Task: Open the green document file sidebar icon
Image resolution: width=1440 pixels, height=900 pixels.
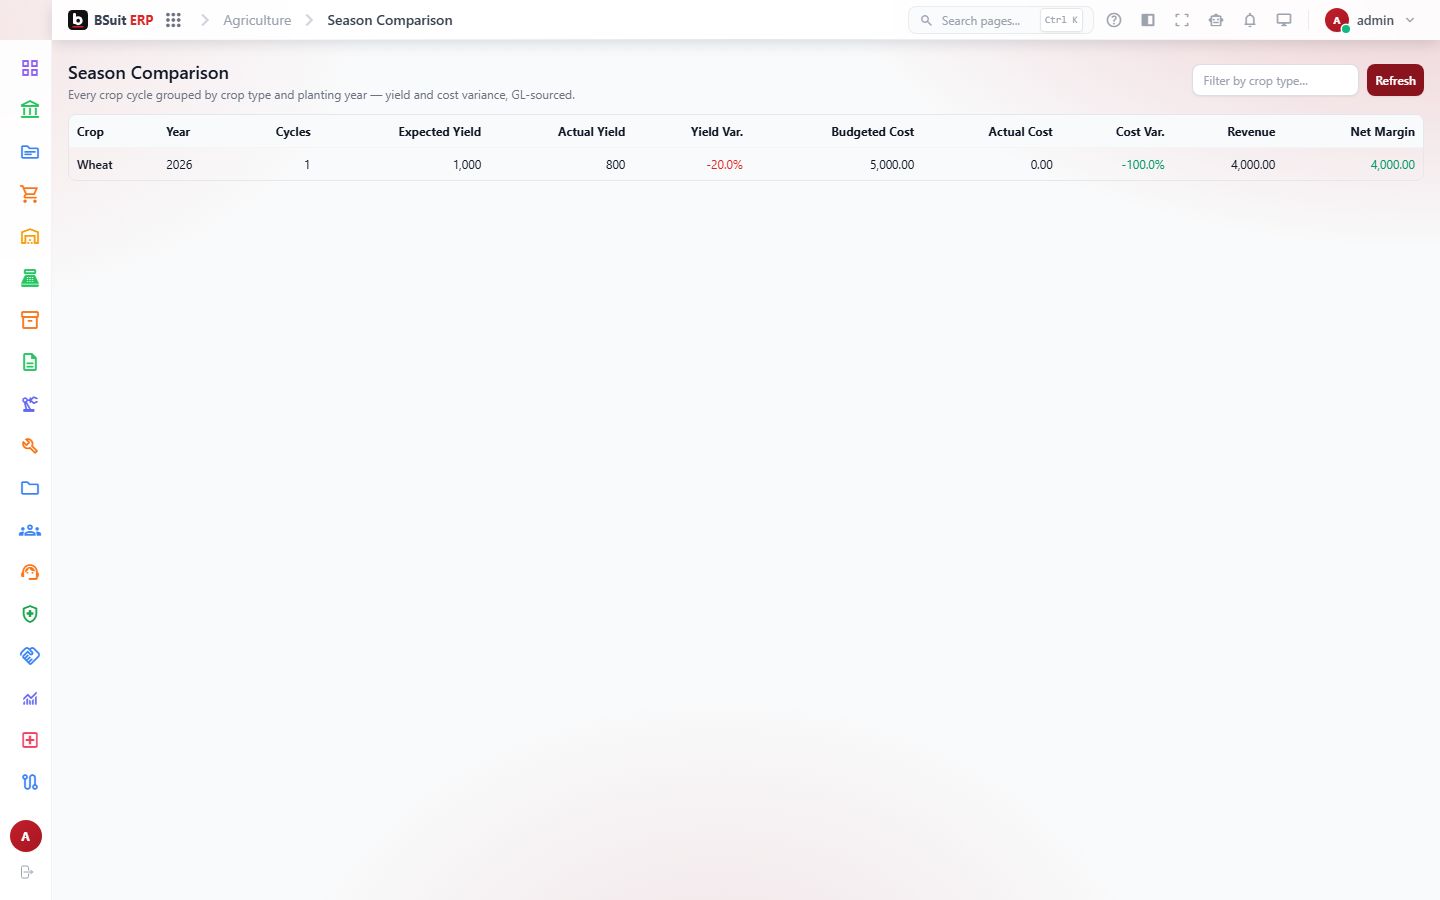Action: (30, 362)
